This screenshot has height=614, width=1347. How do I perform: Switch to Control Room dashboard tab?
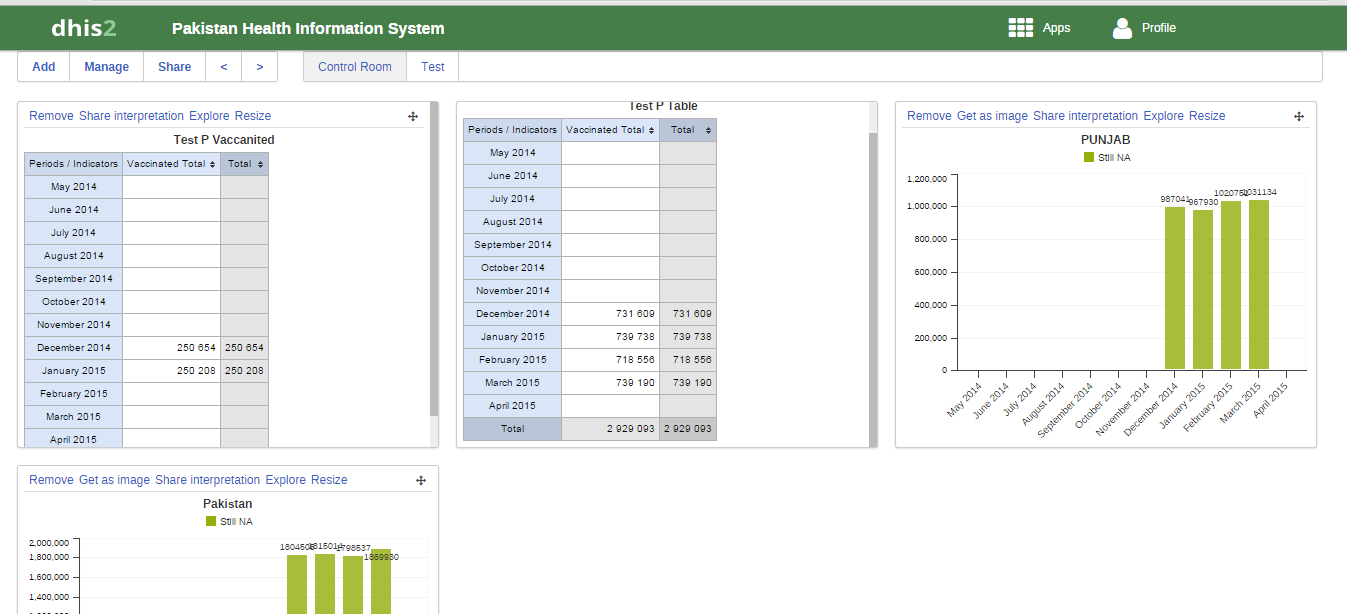tap(355, 67)
